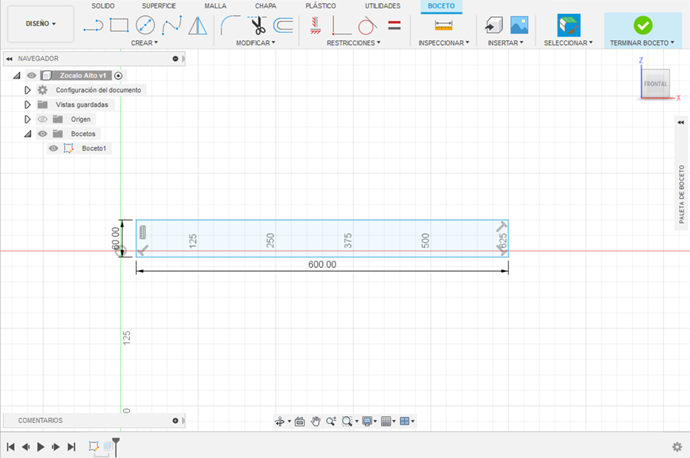The image size is (690, 458).
Task: Apply the Perpendicular constraint icon
Action: [341, 26]
